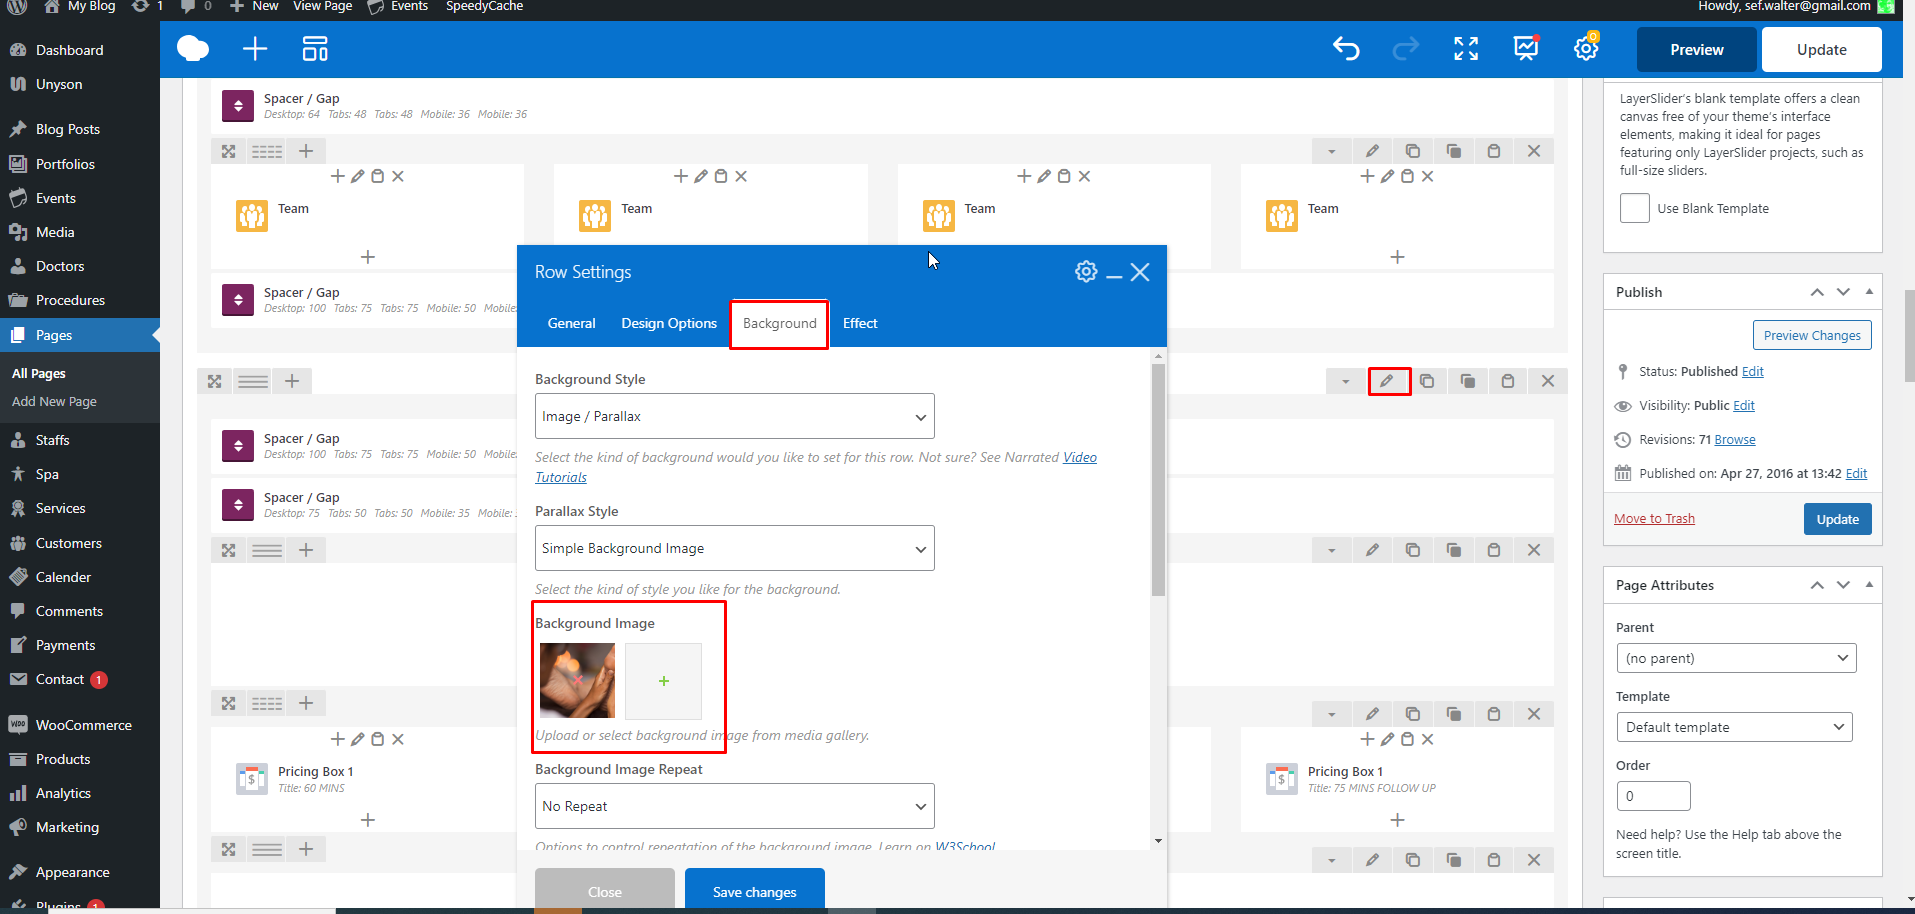Click the highlighted row edit pencil icon
The height and width of the screenshot is (914, 1915).
(1387, 381)
